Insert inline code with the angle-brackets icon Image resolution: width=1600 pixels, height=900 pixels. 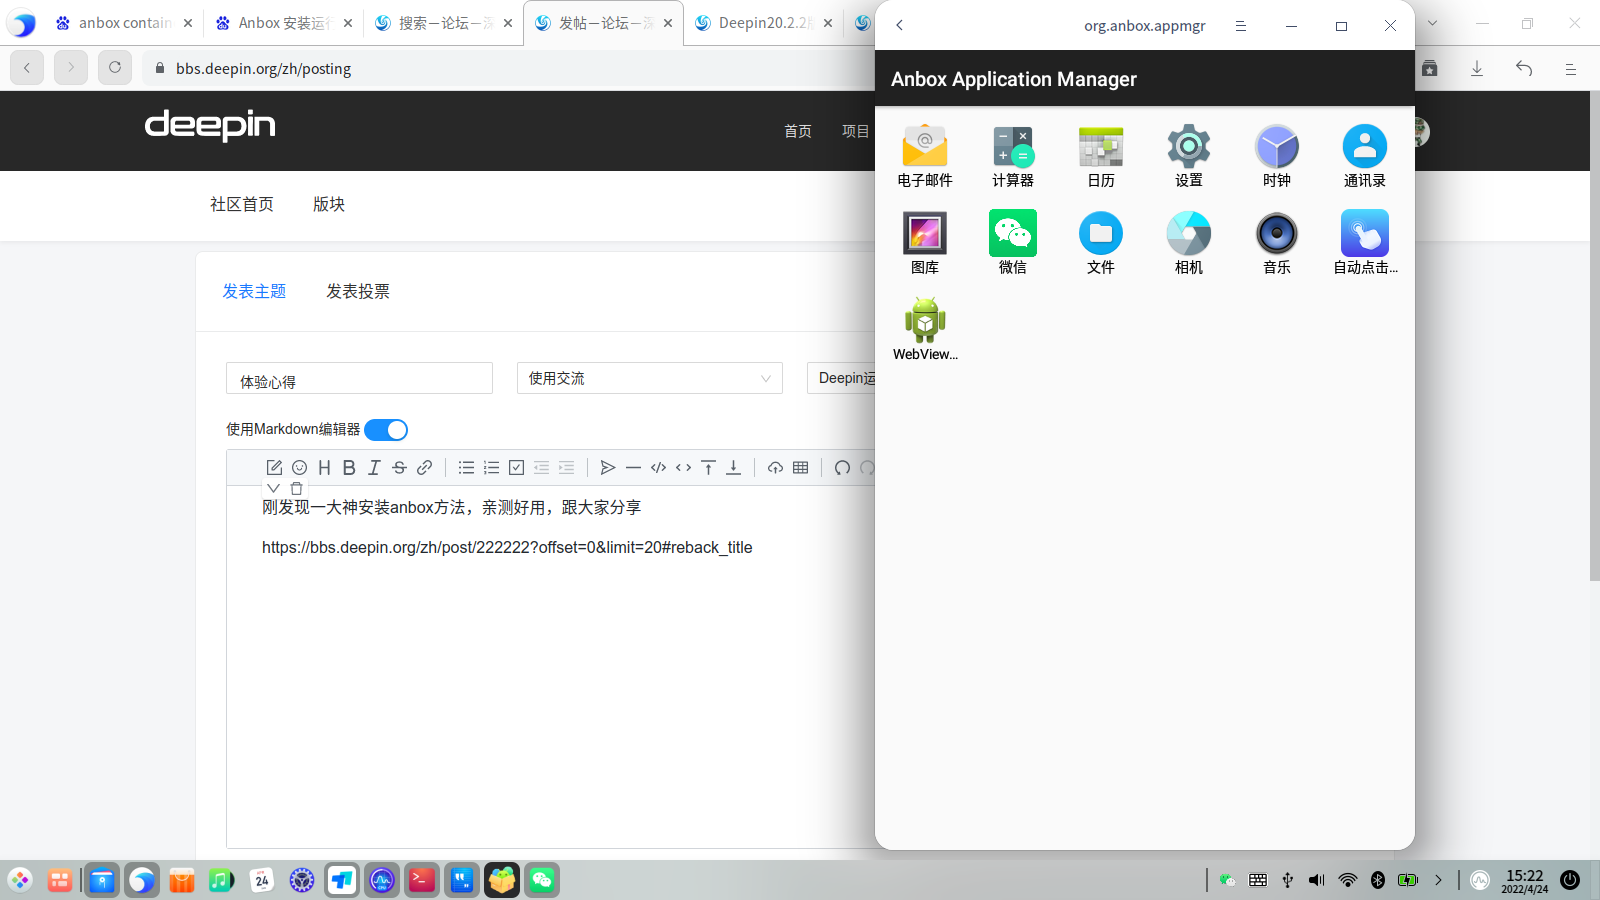(x=683, y=467)
